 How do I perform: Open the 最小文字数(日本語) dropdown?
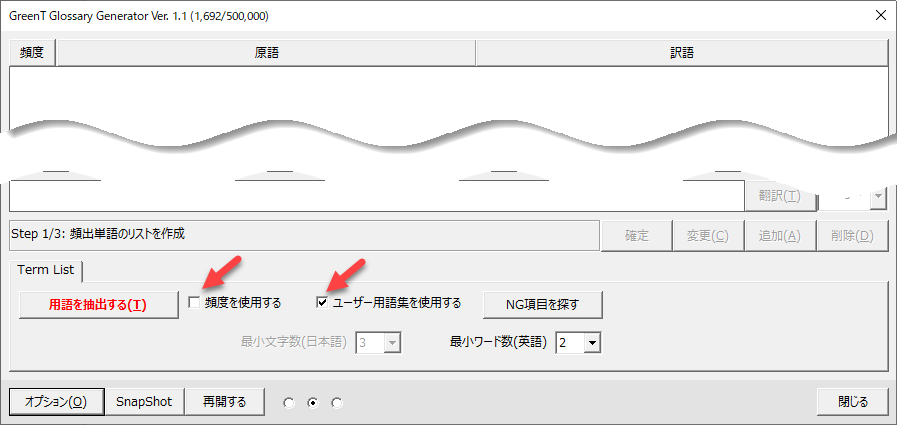point(391,343)
